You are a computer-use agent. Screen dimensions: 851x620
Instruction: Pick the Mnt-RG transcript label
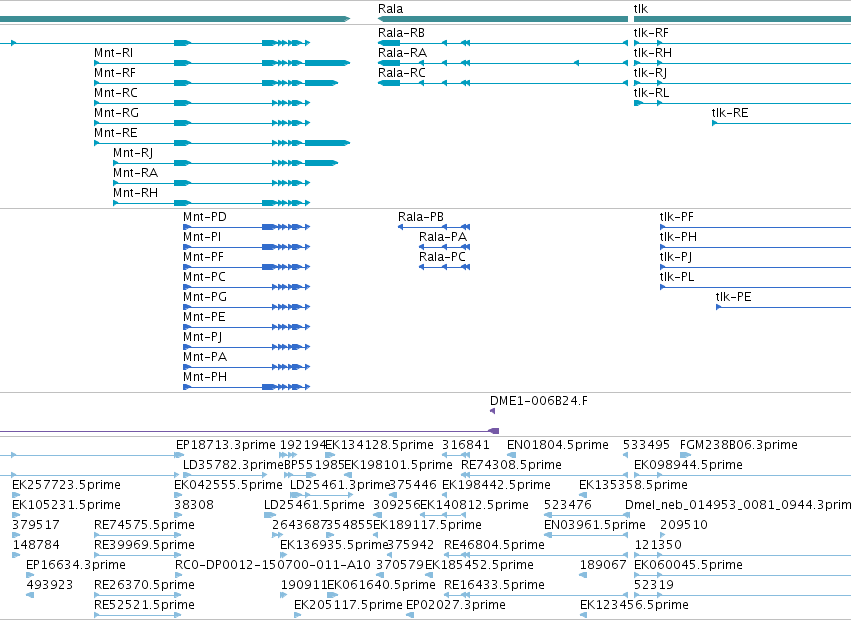(x=116, y=113)
